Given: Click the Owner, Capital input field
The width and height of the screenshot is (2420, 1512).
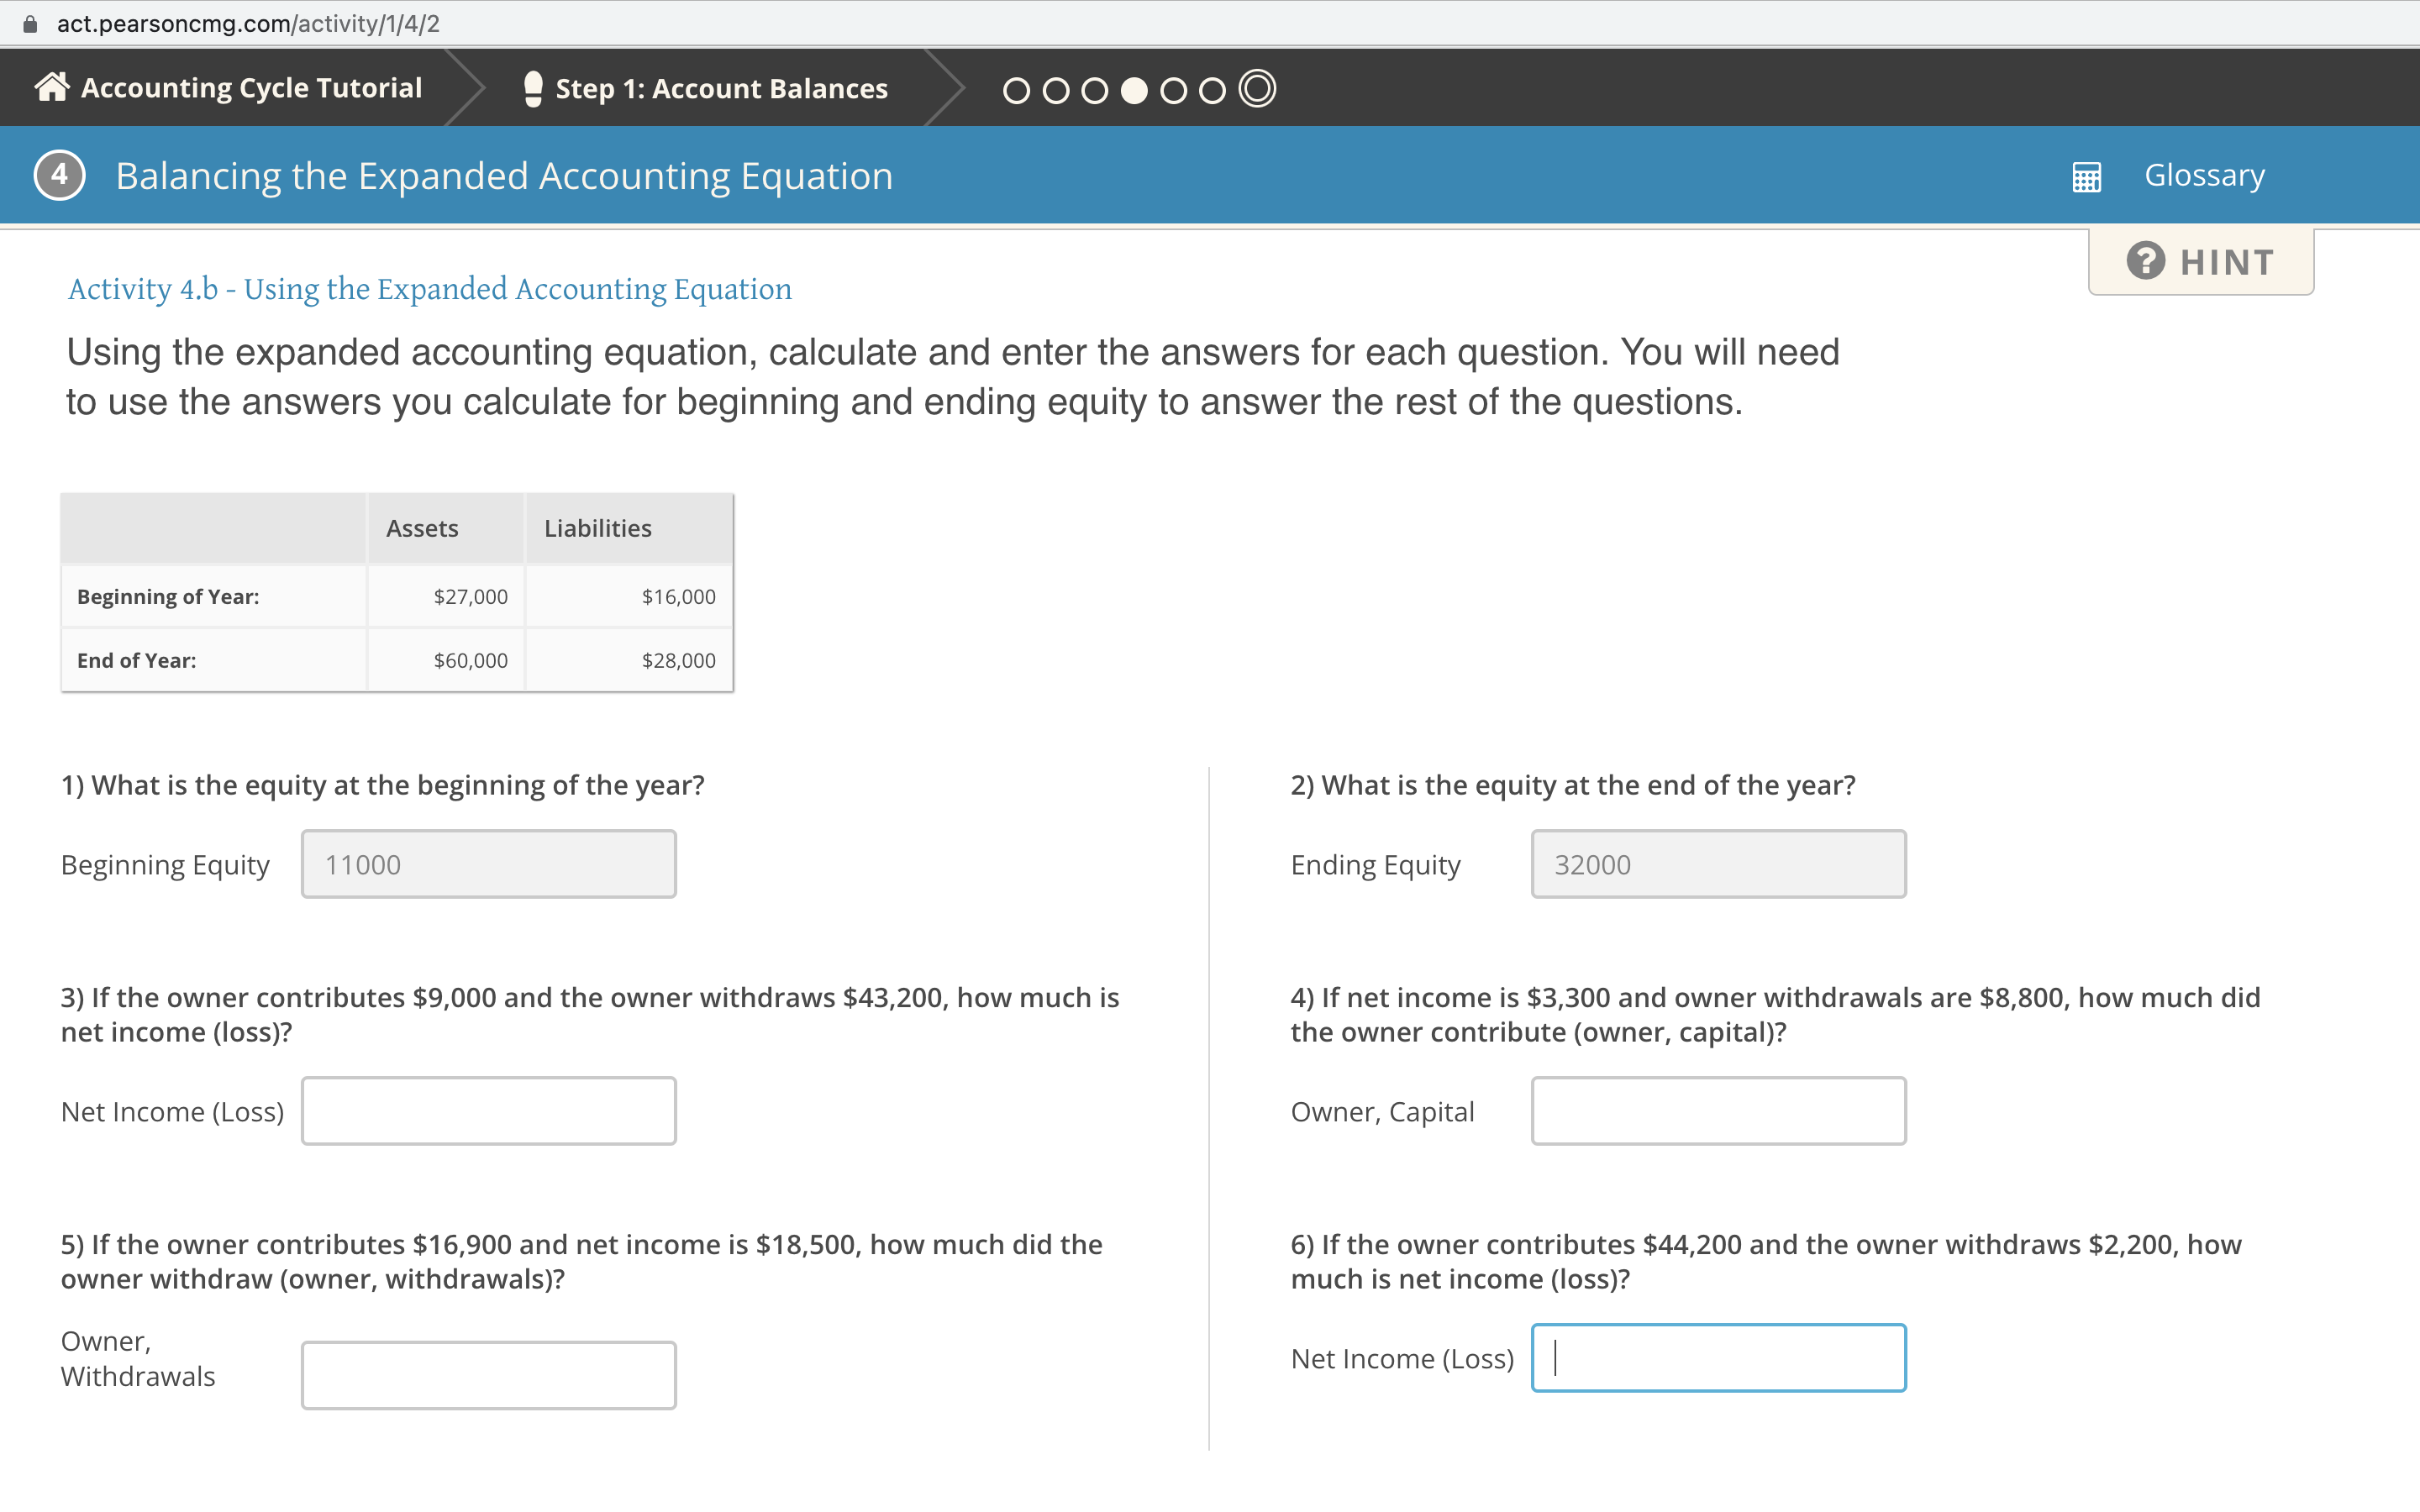Looking at the screenshot, I should (1718, 1110).
